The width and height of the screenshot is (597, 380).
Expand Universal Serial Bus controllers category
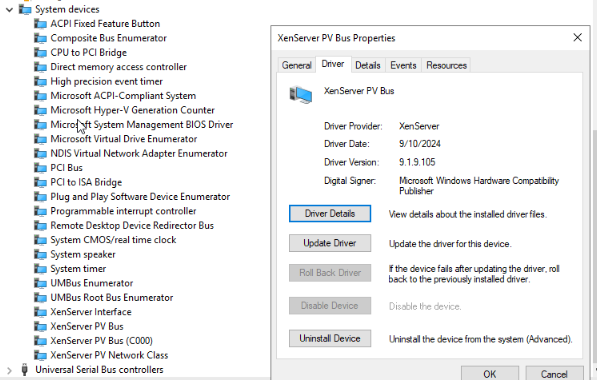[x=10, y=370]
